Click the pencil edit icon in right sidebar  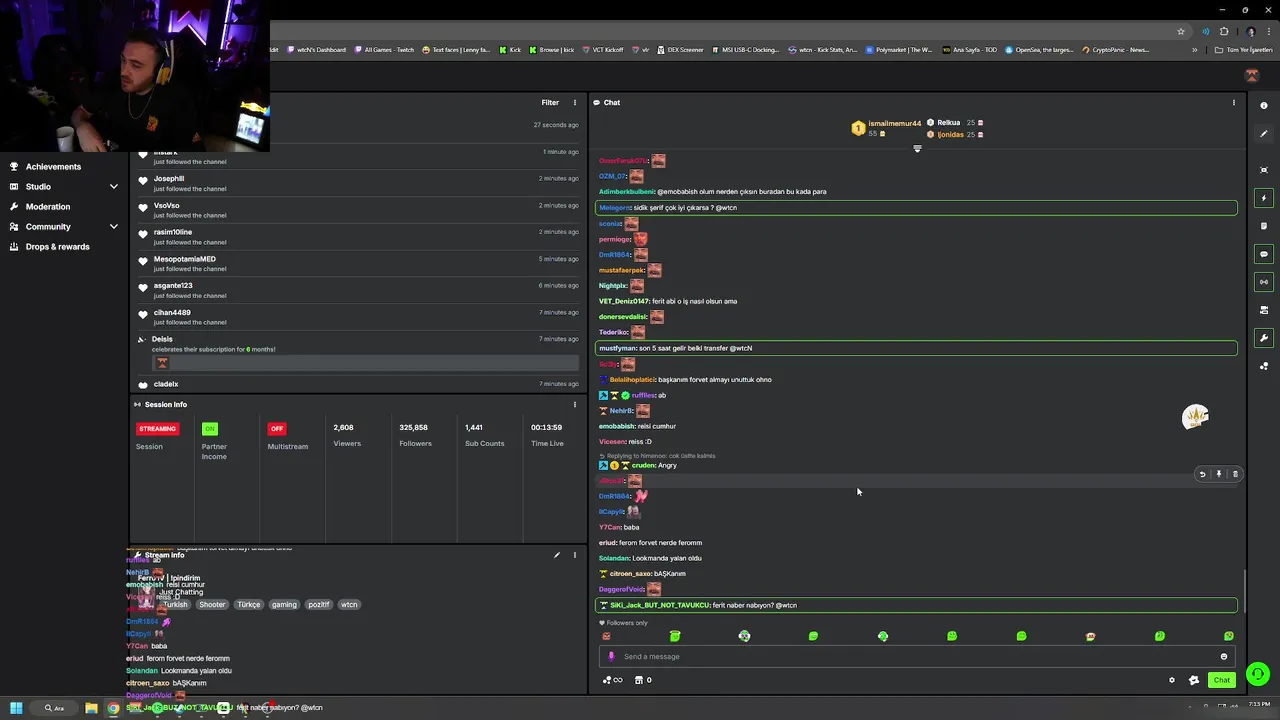[x=1264, y=134]
